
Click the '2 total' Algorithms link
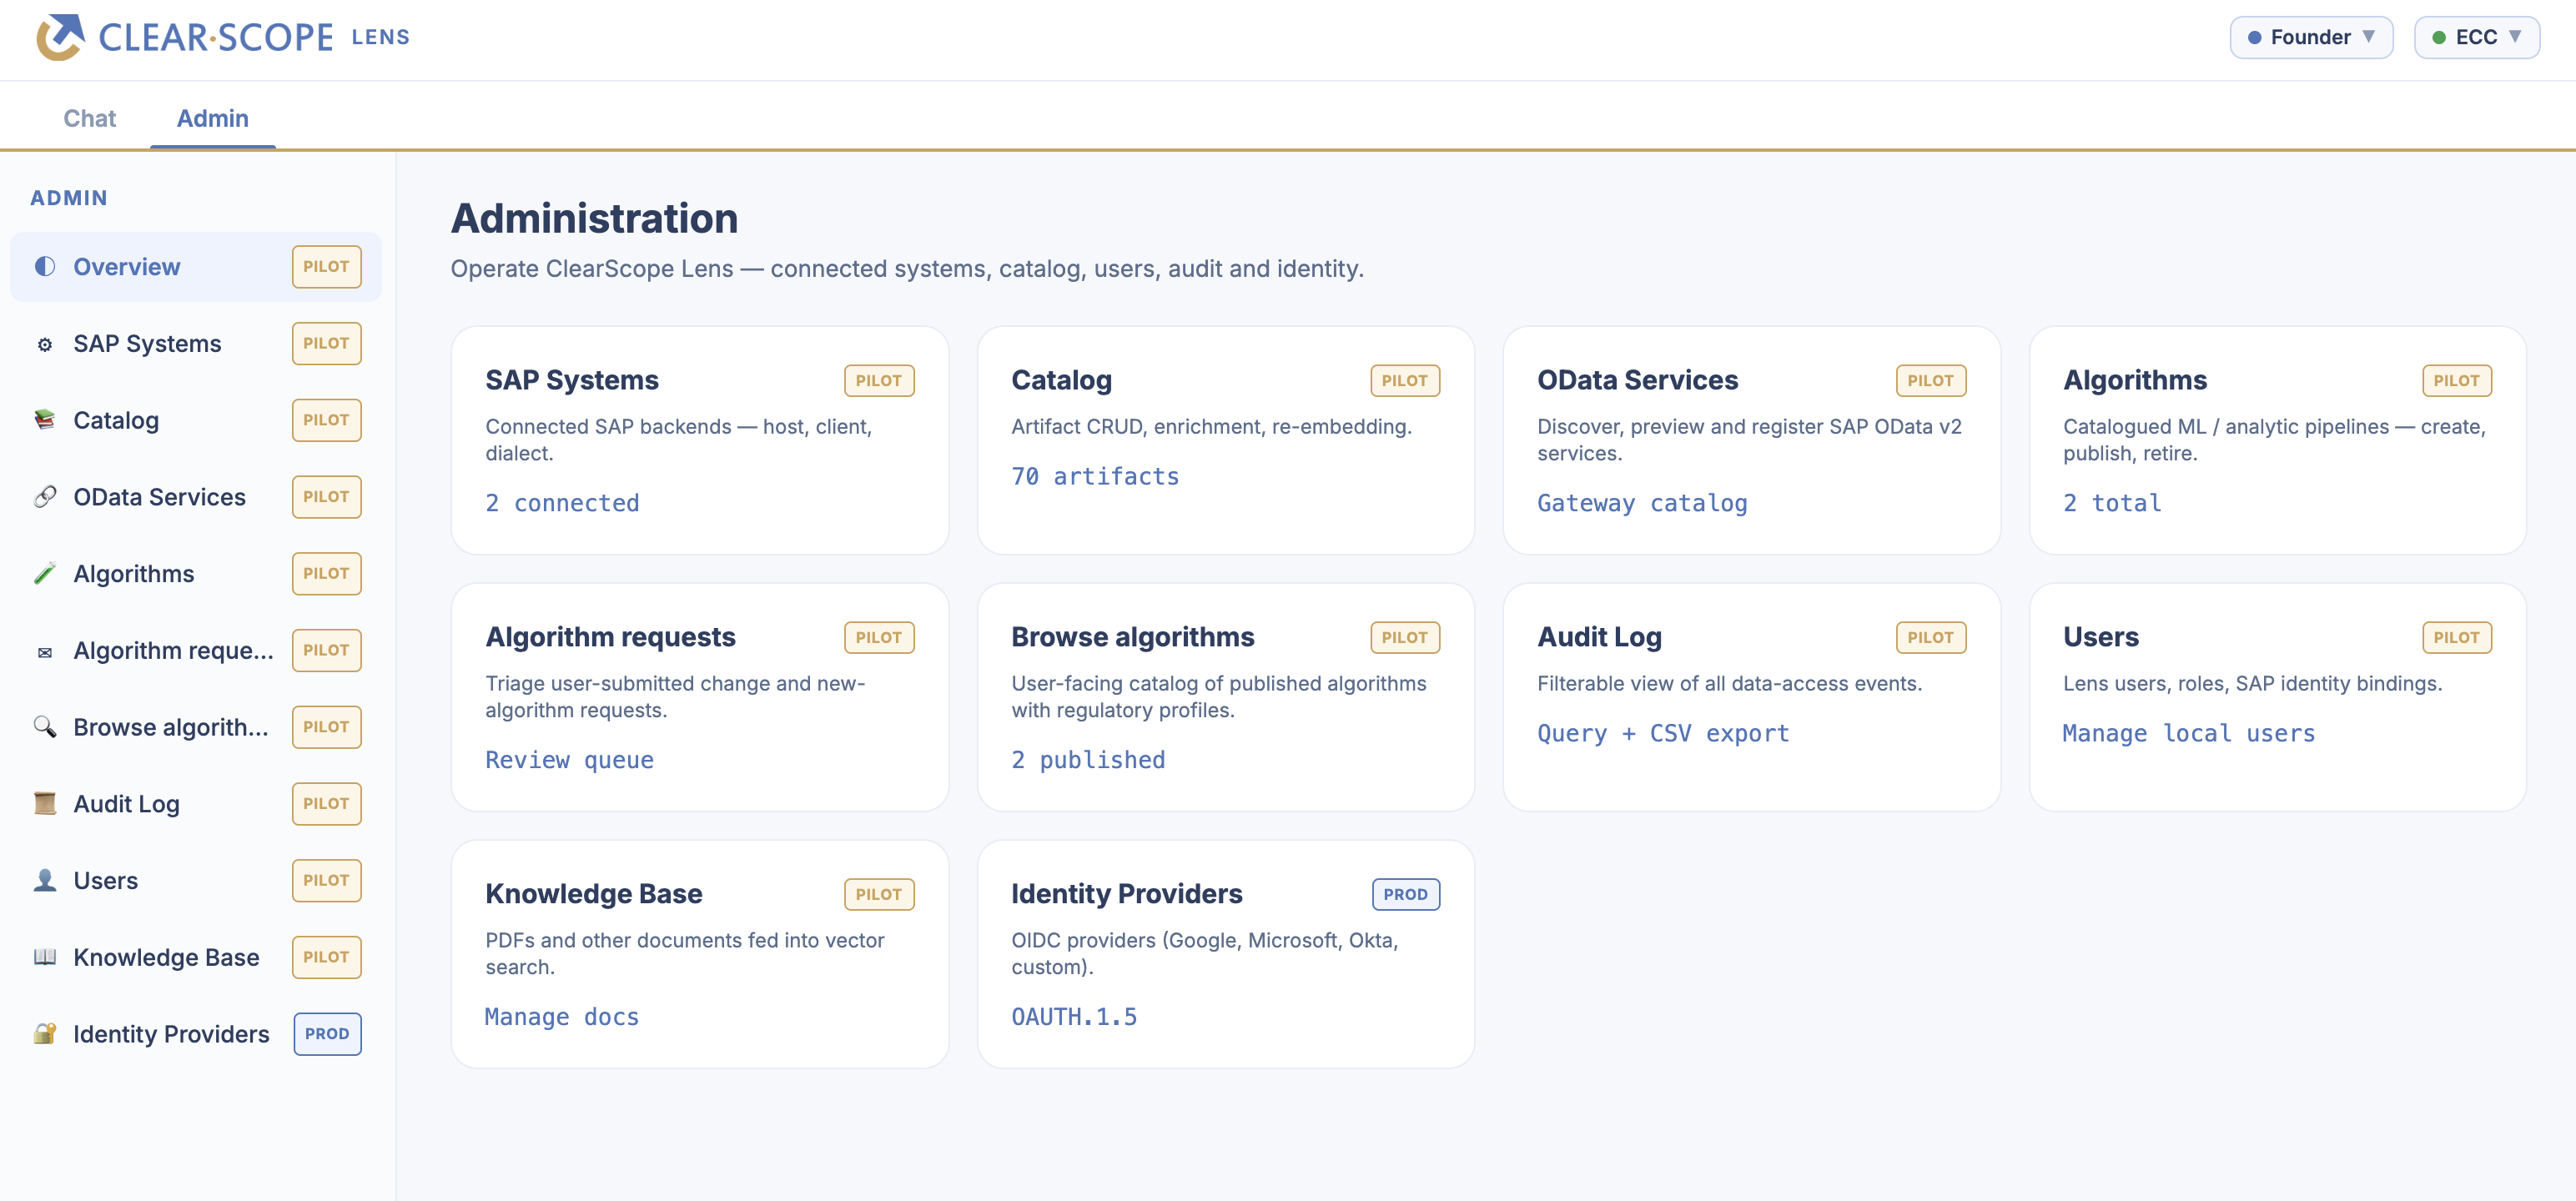[x=2112, y=503]
